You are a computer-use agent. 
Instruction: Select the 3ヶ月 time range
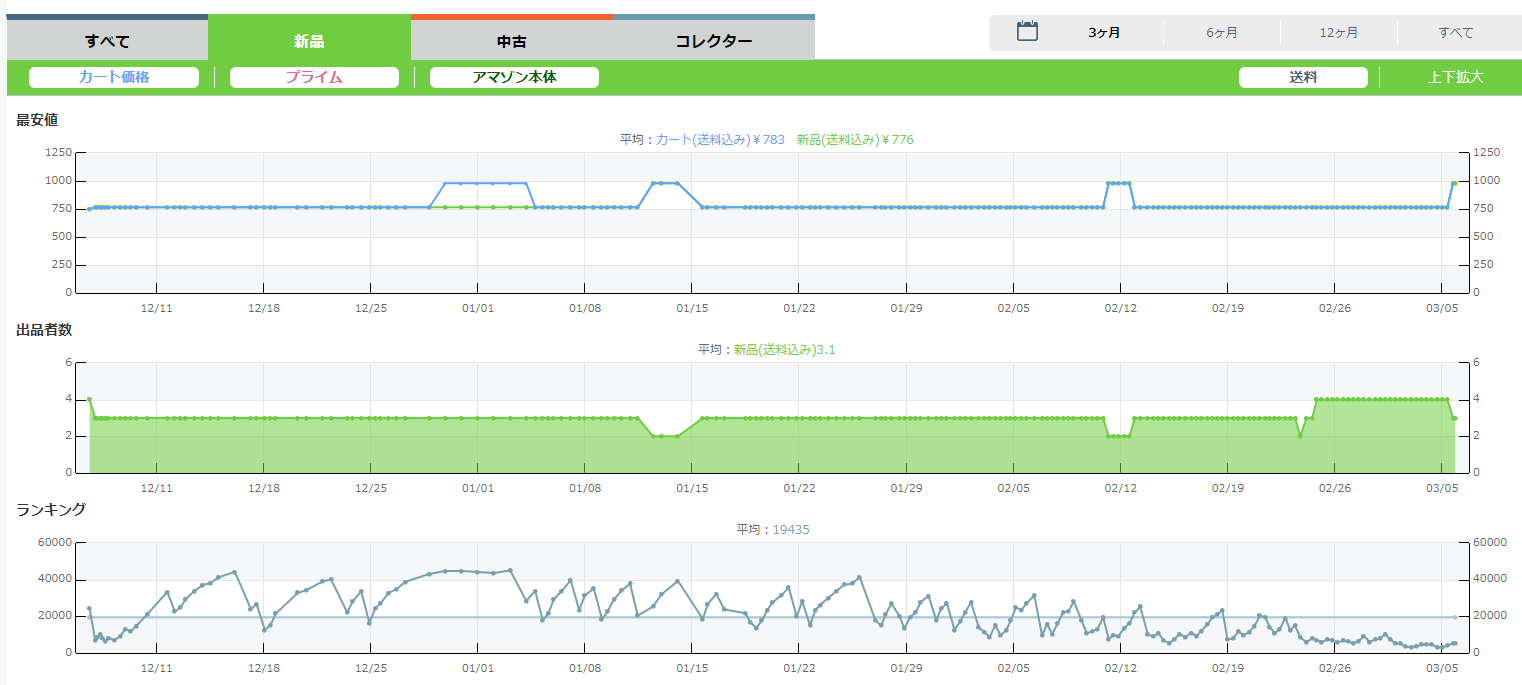click(1104, 33)
